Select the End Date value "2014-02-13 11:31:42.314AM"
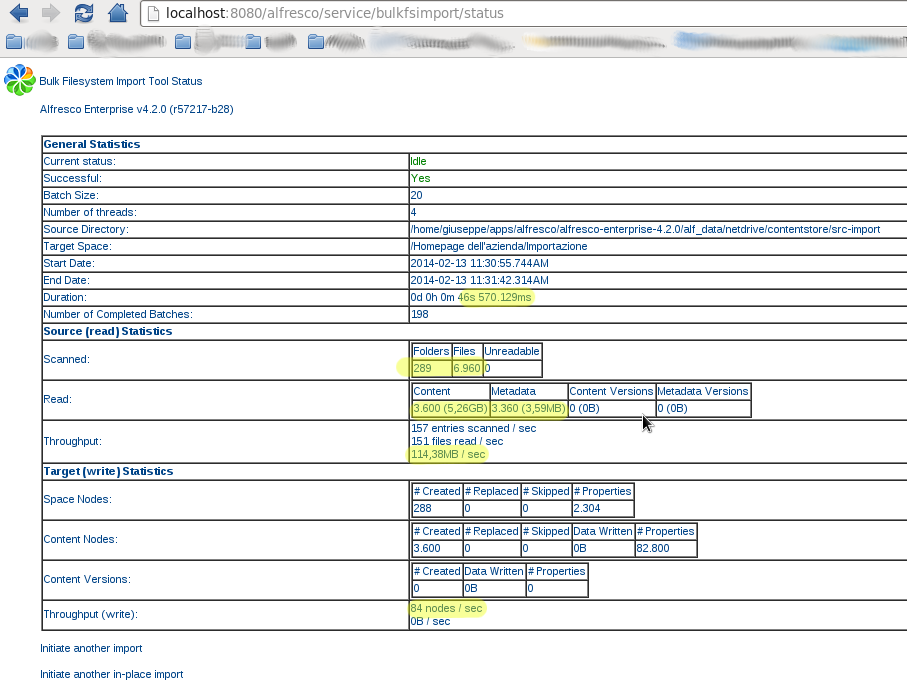The image size is (907, 687). (x=480, y=280)
